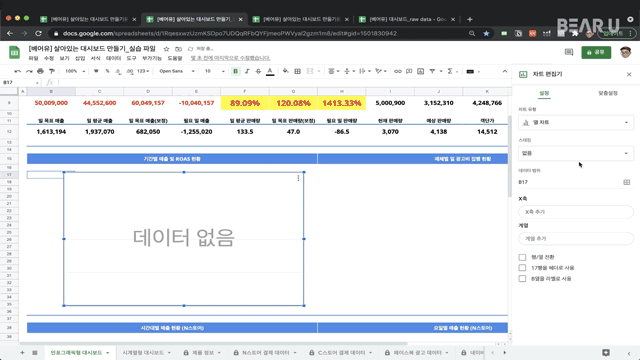Enable use row 17 as headers

(522, 268)
